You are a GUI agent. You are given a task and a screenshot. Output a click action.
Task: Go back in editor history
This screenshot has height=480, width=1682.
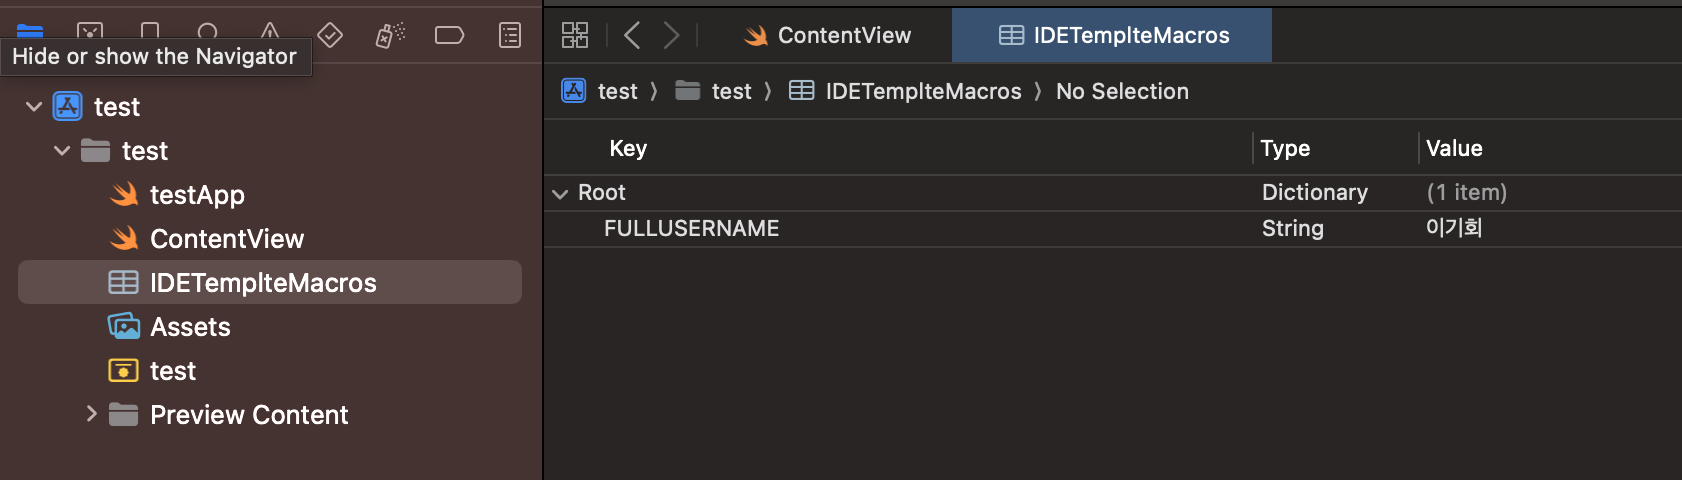point(632,35)
